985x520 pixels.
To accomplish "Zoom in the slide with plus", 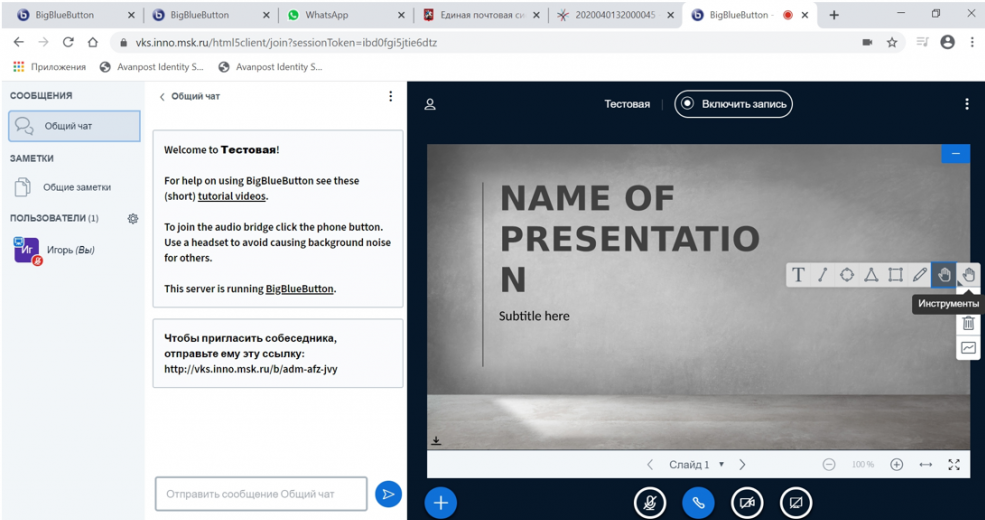I will tap(896, 465).
